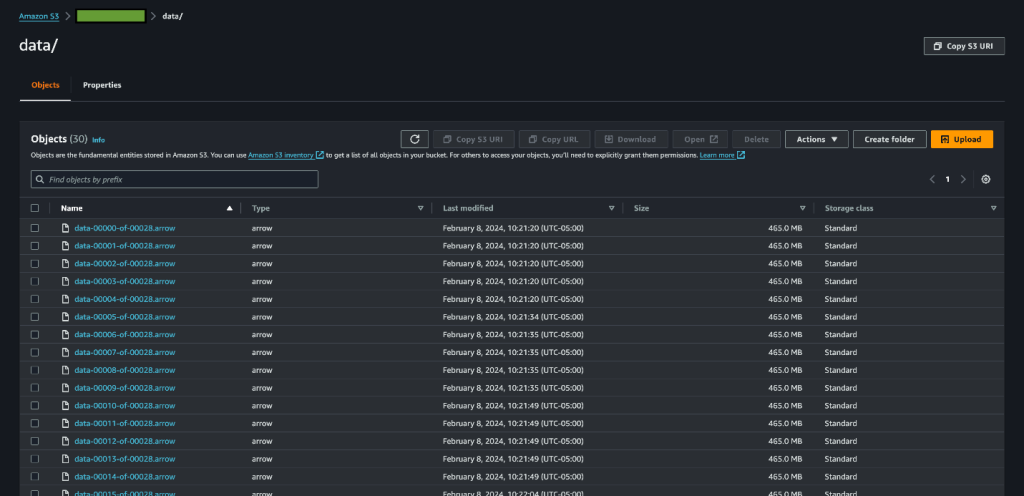Open the Type column filter dropdown
Image resolution: width=1024 pixels, height=496 pixels.
click(420, 208)
